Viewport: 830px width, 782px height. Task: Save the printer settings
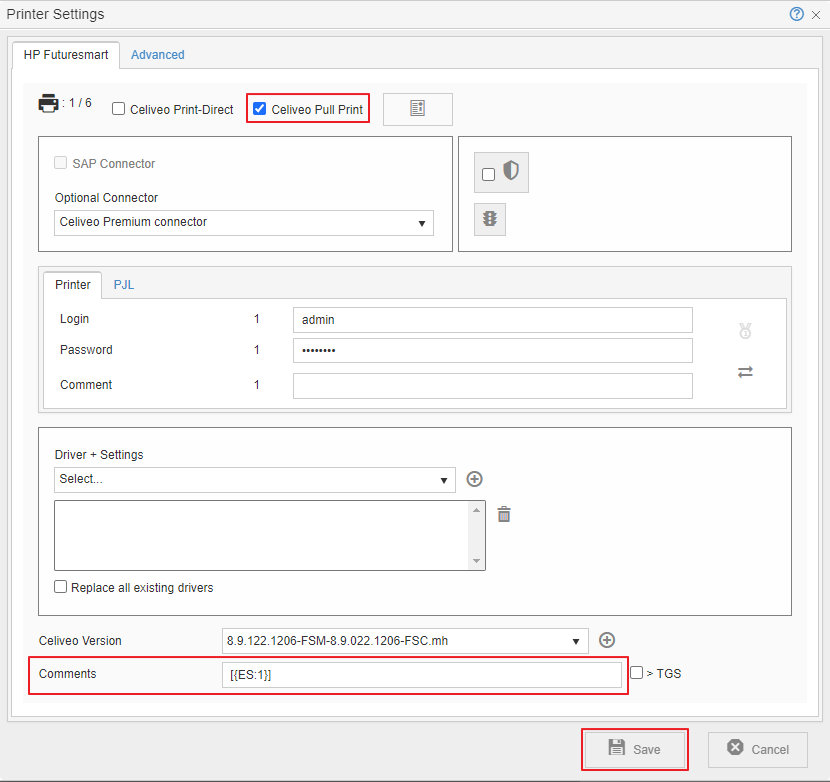coord(634,748)
